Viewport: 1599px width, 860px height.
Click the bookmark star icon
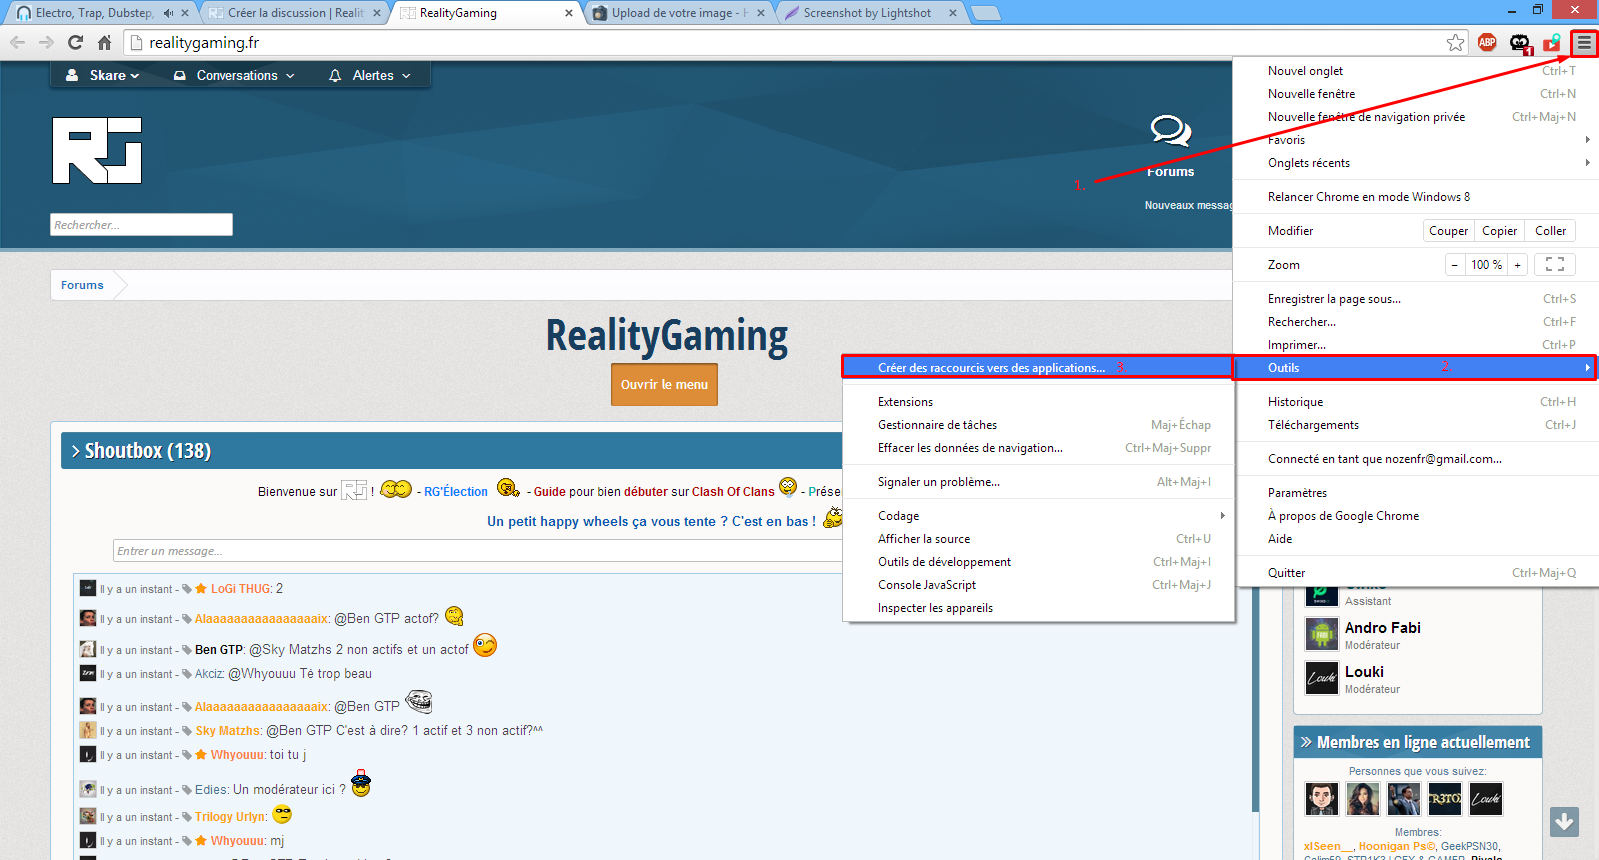pyautogui.click(x=1455, y=42)
